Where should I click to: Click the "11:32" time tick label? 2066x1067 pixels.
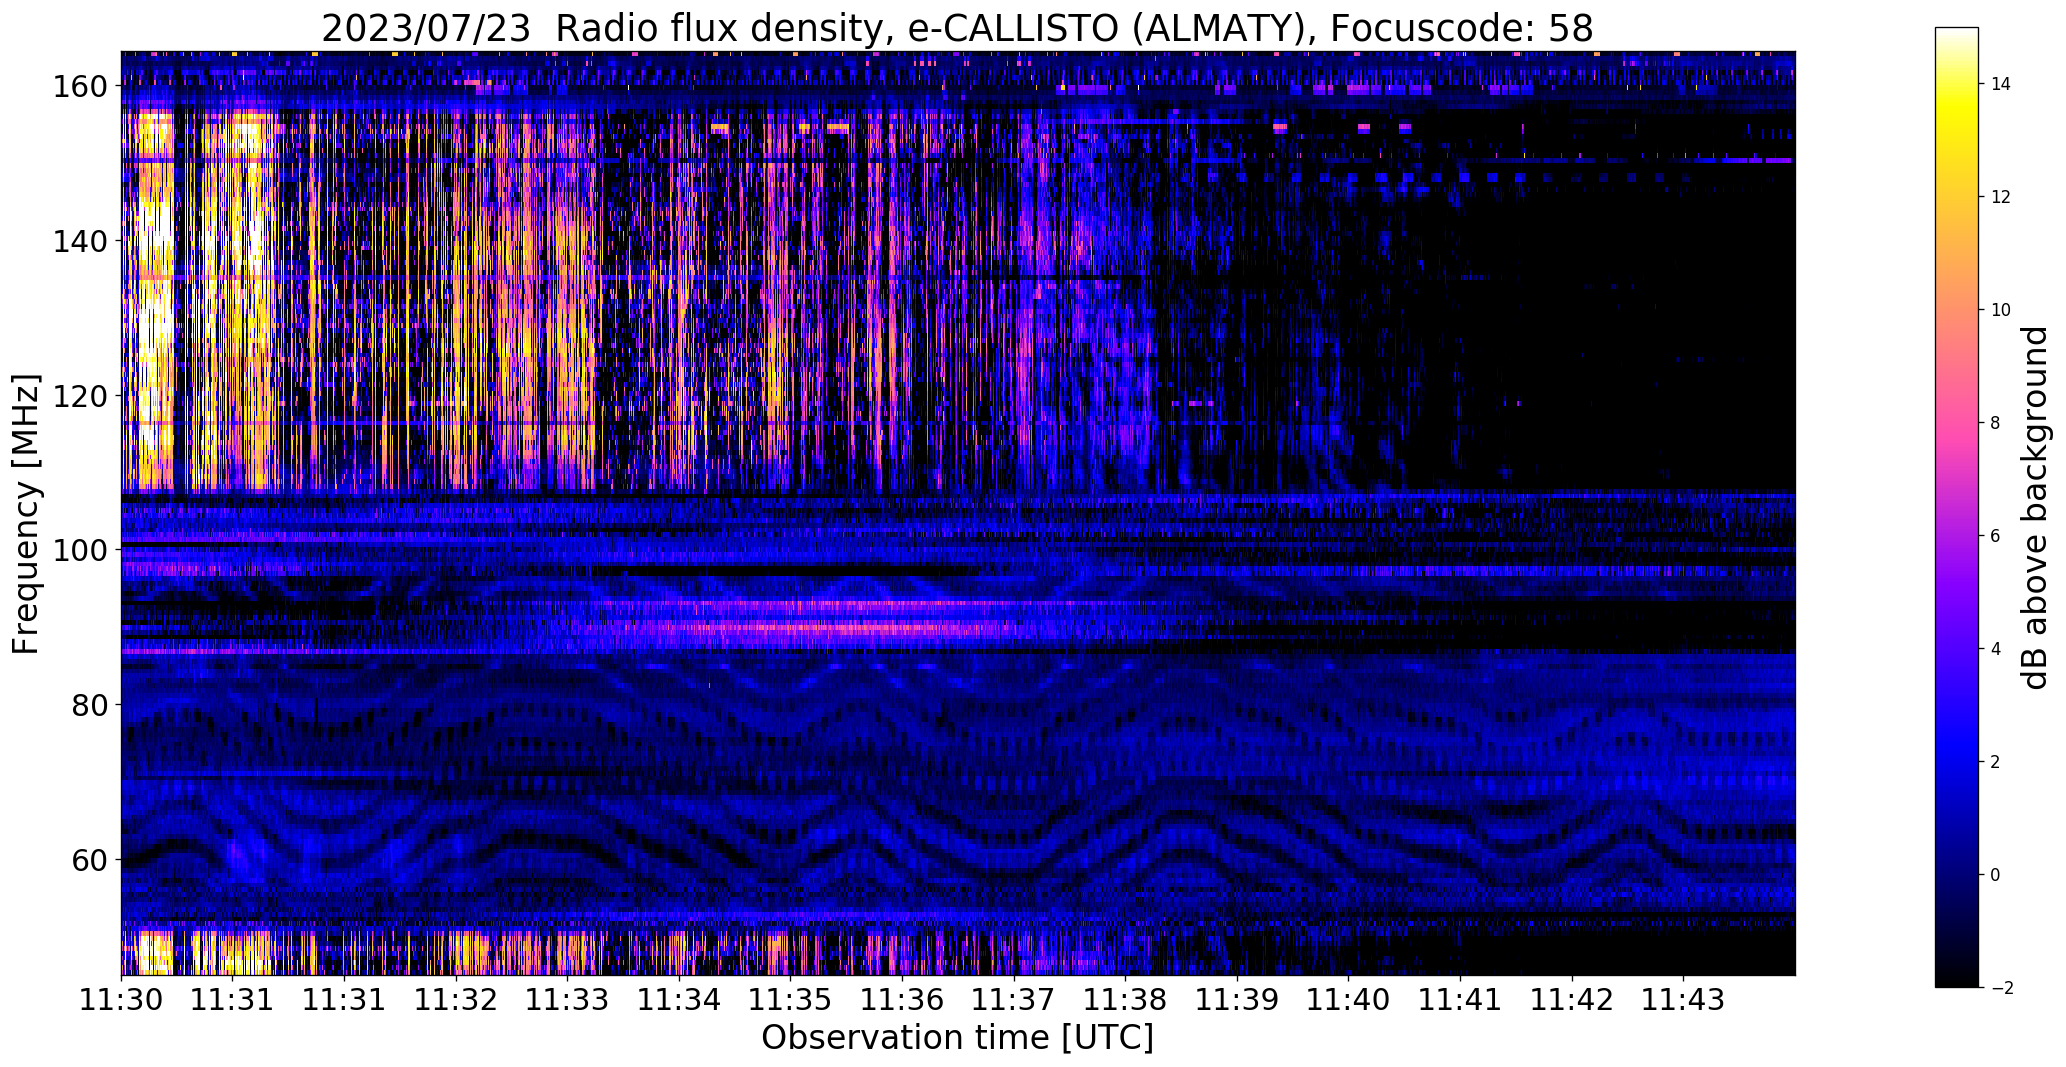[x=456, y=999]
